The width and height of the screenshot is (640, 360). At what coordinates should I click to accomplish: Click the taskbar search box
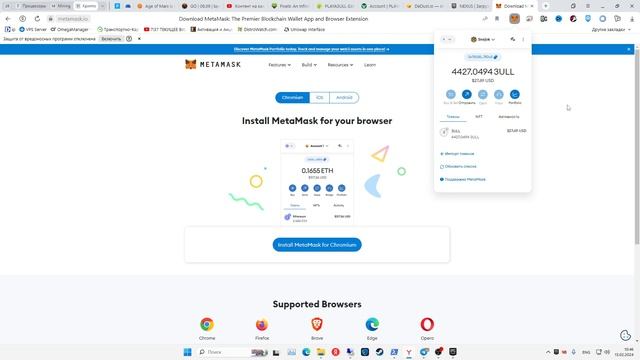pos(233,352)
